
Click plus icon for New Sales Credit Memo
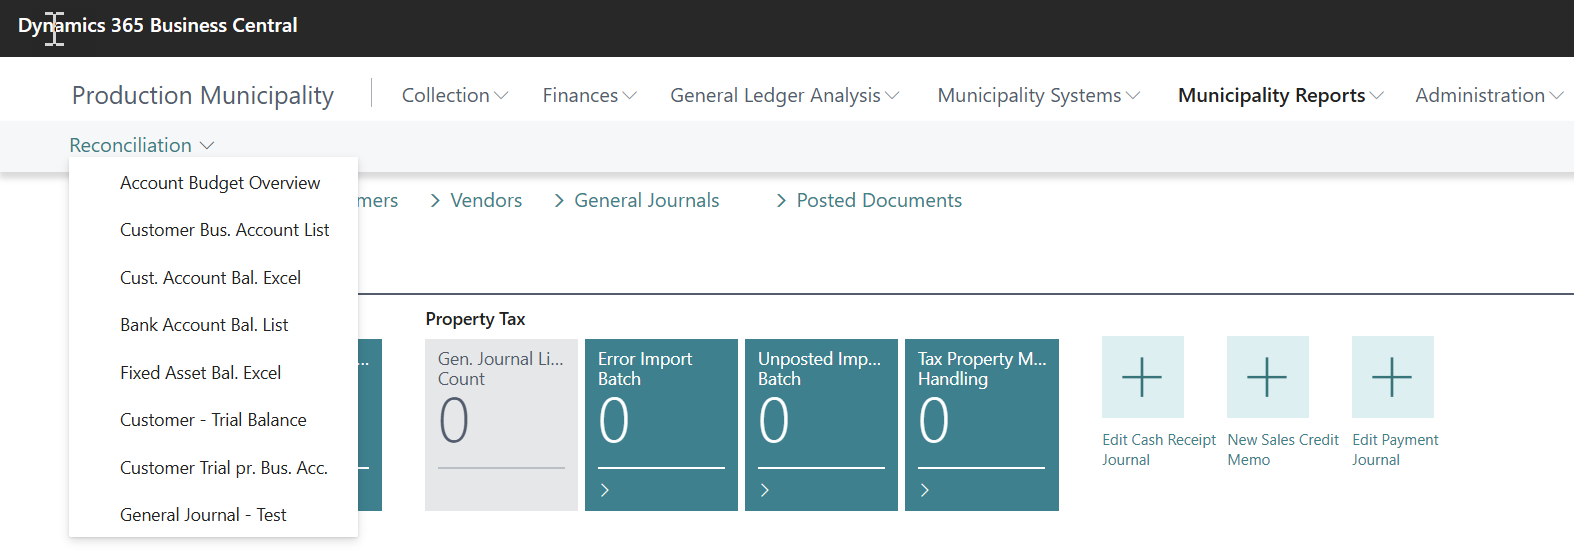1267,377
